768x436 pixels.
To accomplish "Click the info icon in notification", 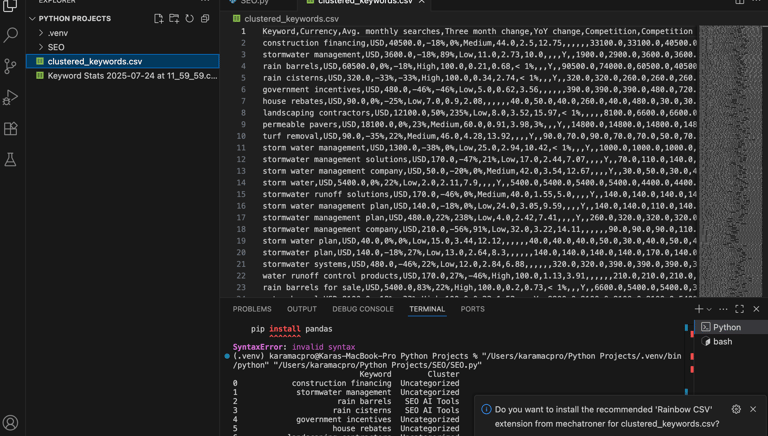I will [486, 409].
